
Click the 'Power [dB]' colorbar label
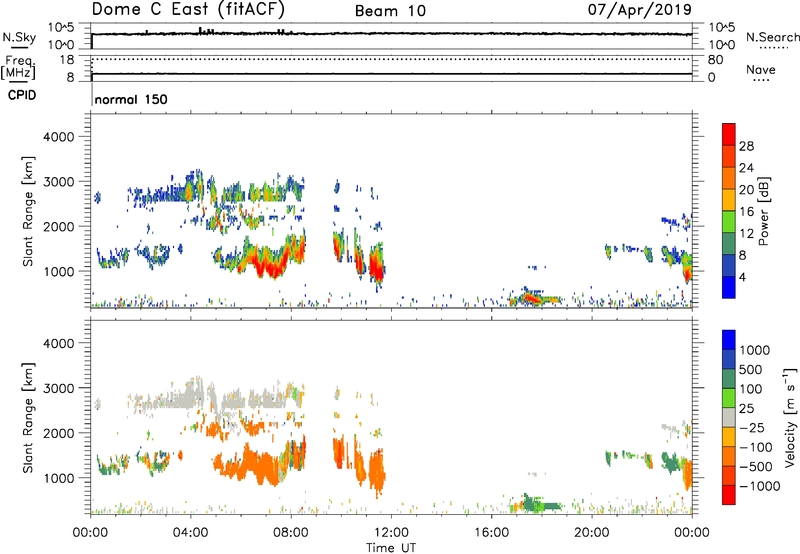[x=764, y=212]
